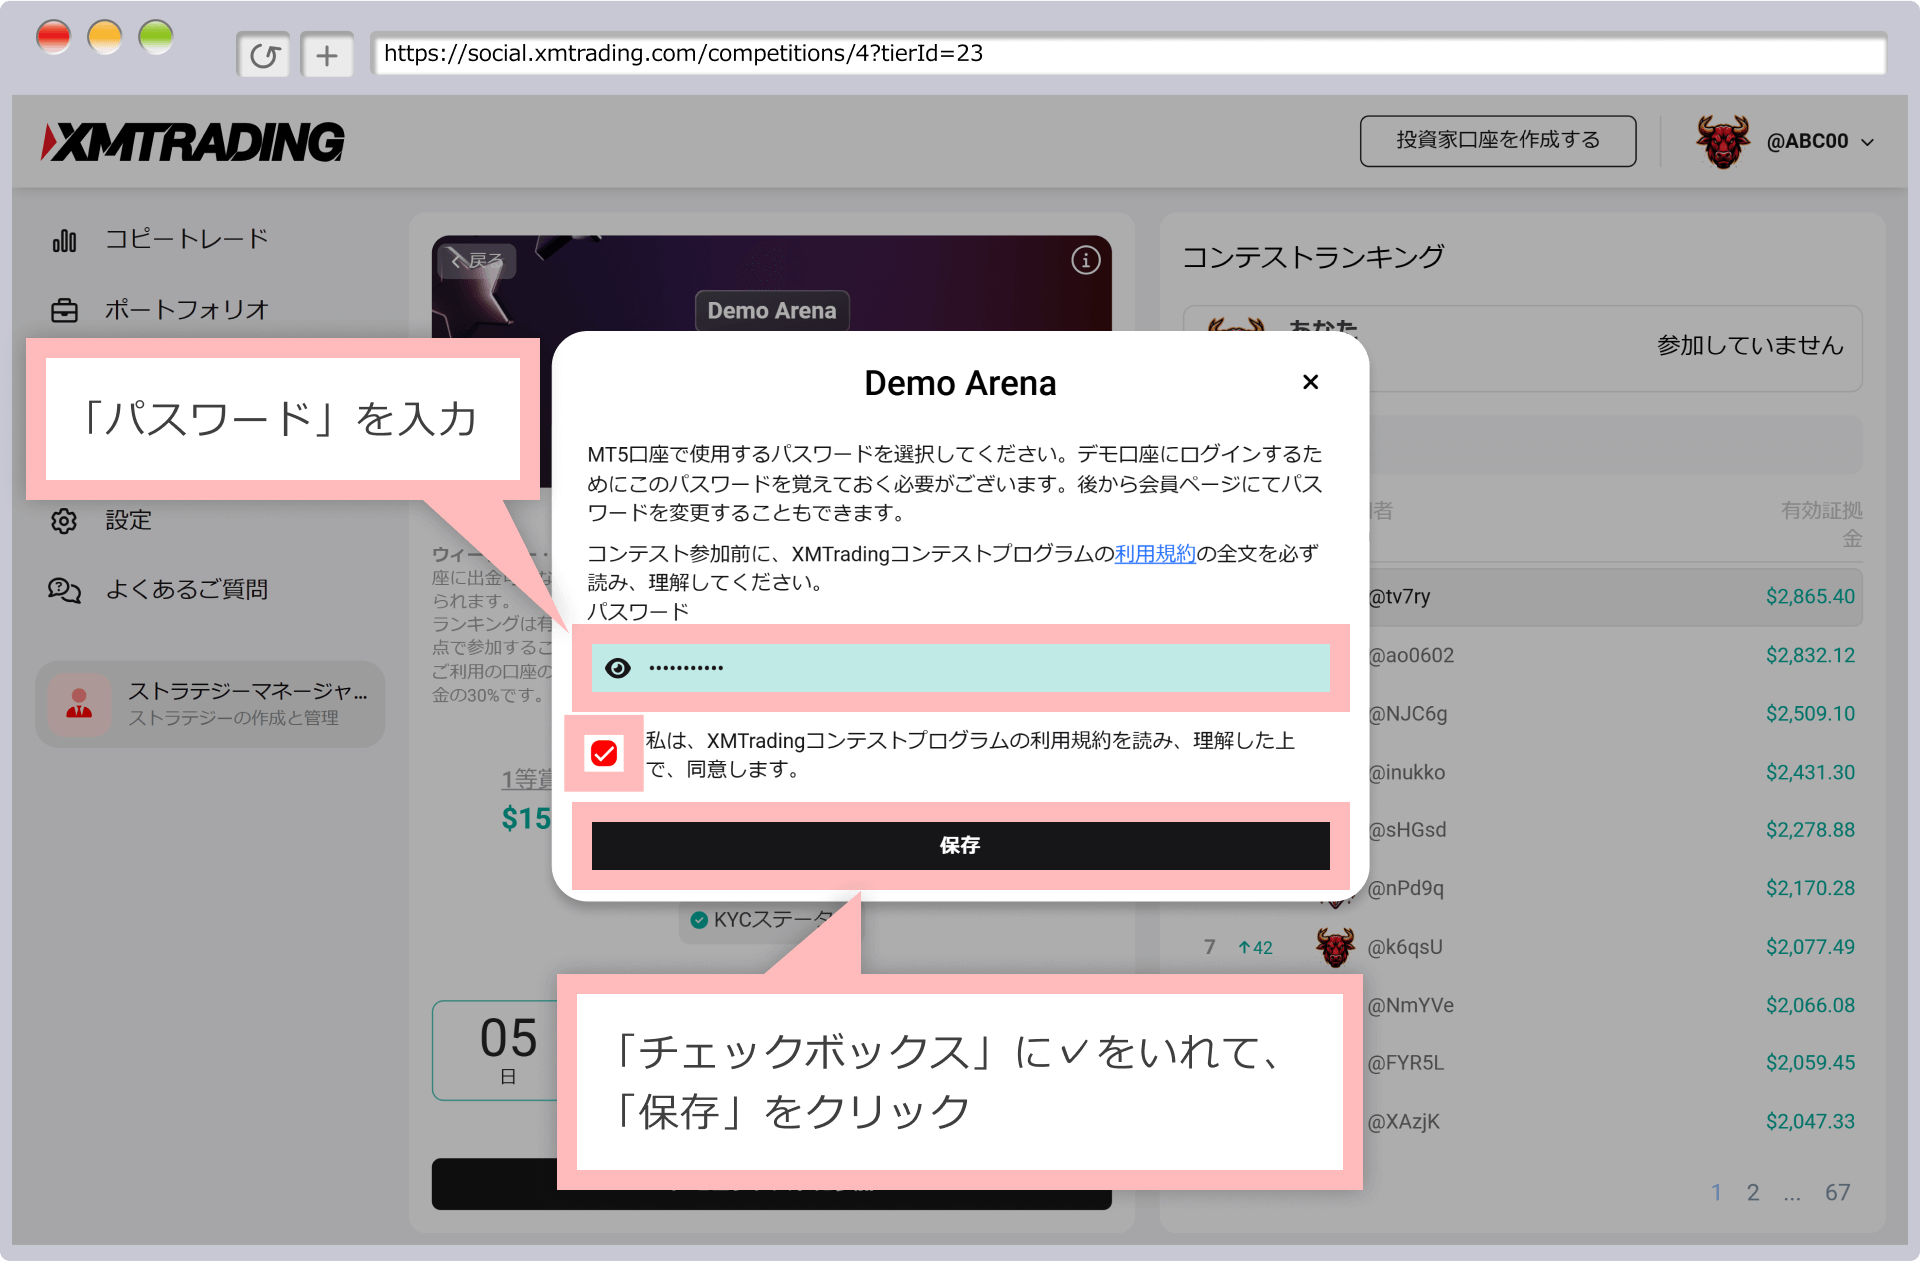This screenshot has width=1920, height=1261.
Task: Open 設定 in sidebar
Action: pos(128,520)
